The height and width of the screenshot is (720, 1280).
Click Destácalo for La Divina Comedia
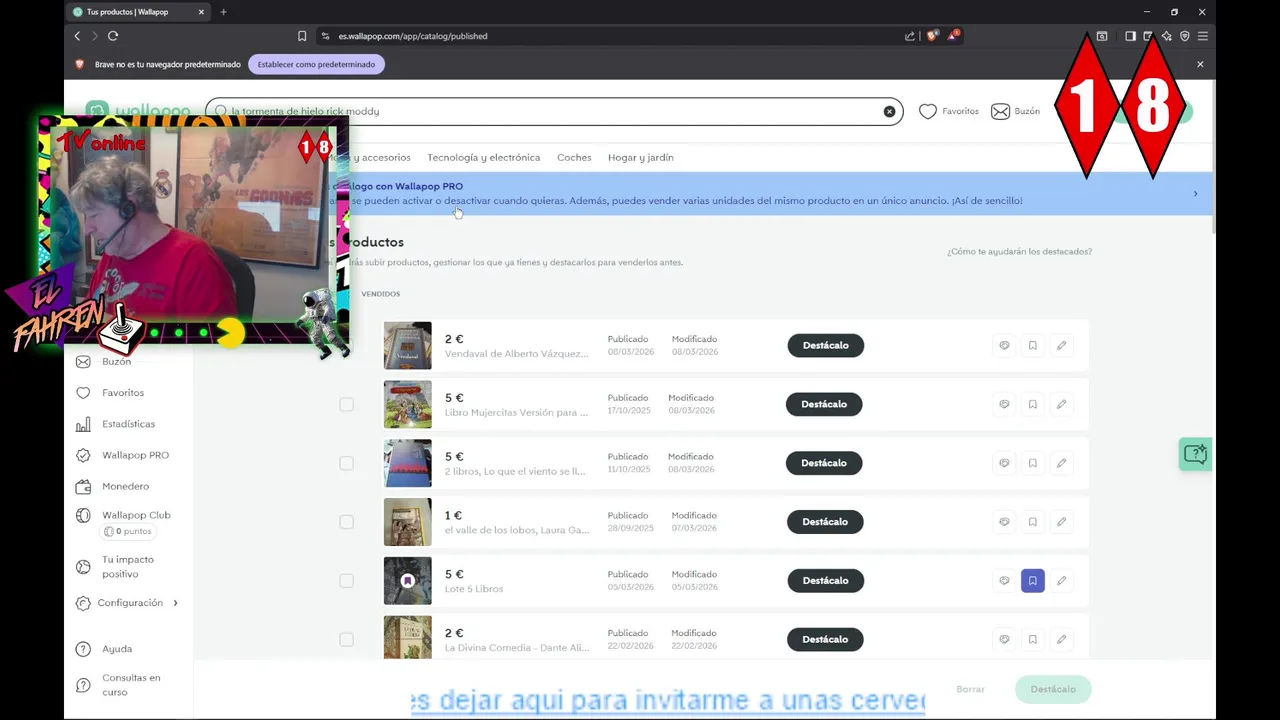825,639
